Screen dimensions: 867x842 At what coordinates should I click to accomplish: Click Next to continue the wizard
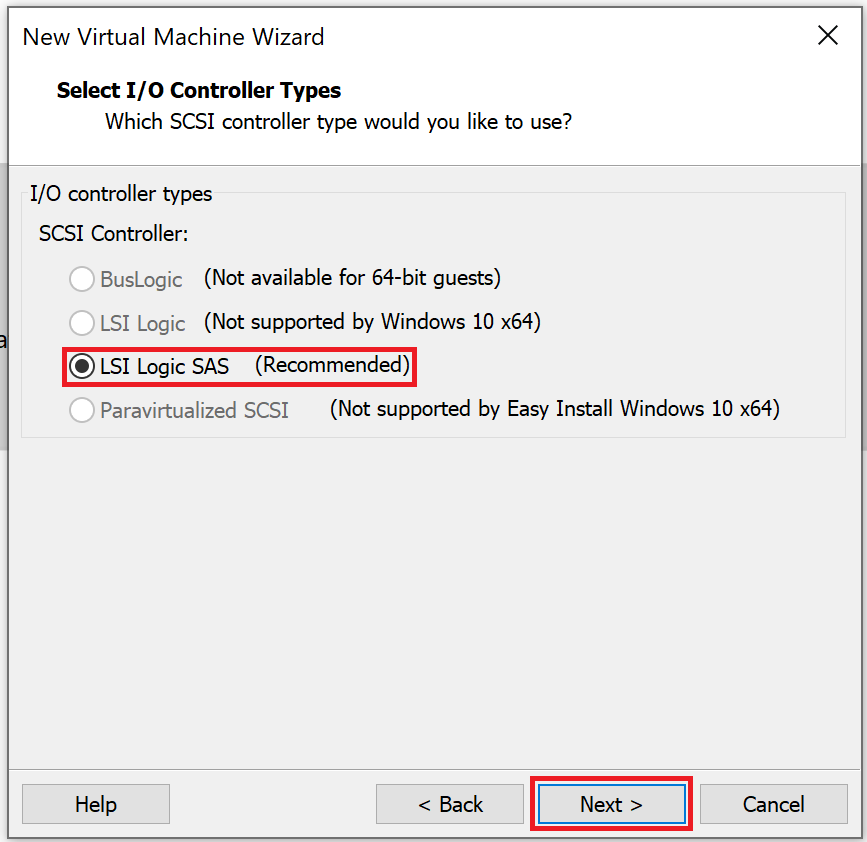[x=611, y=804]
